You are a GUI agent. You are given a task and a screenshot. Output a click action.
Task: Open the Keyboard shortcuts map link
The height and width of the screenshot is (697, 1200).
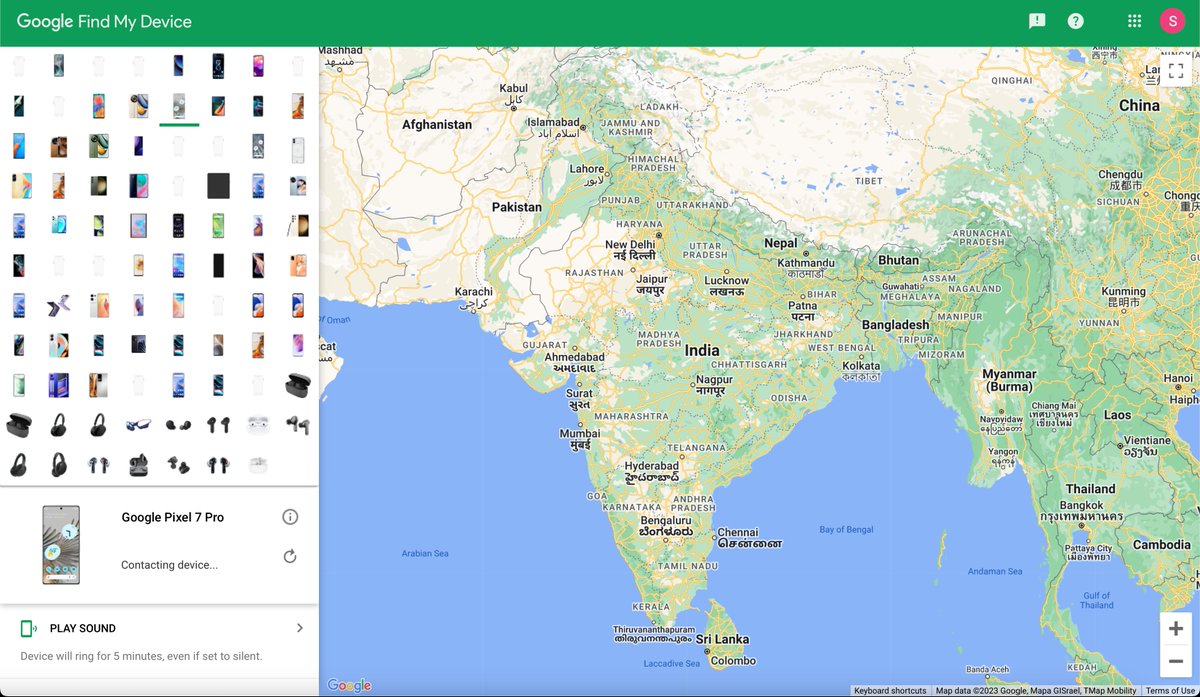click(x=890, y=691)
